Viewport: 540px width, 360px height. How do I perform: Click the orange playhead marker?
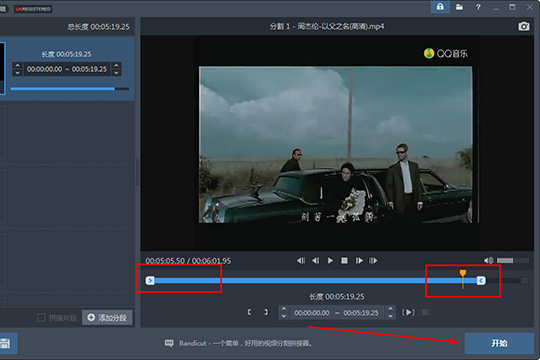click(463, 274)
